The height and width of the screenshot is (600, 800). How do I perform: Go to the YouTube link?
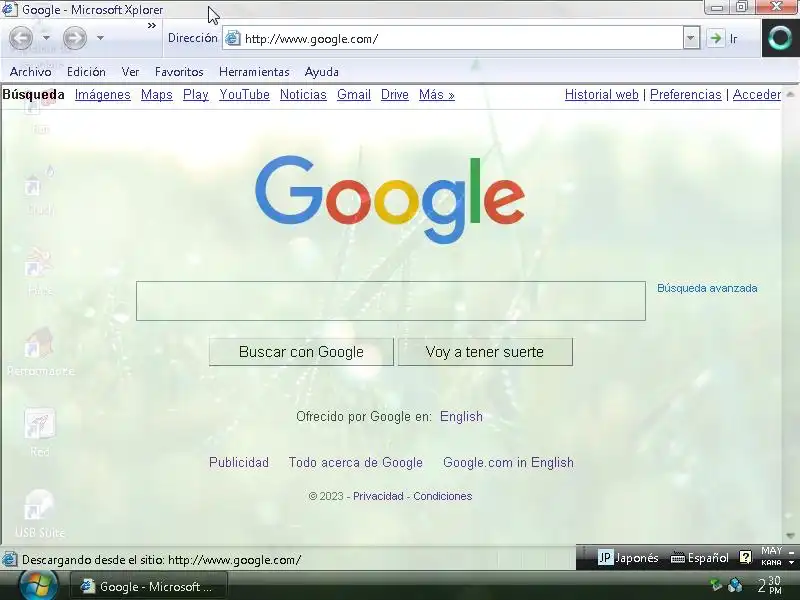(244, 94)
